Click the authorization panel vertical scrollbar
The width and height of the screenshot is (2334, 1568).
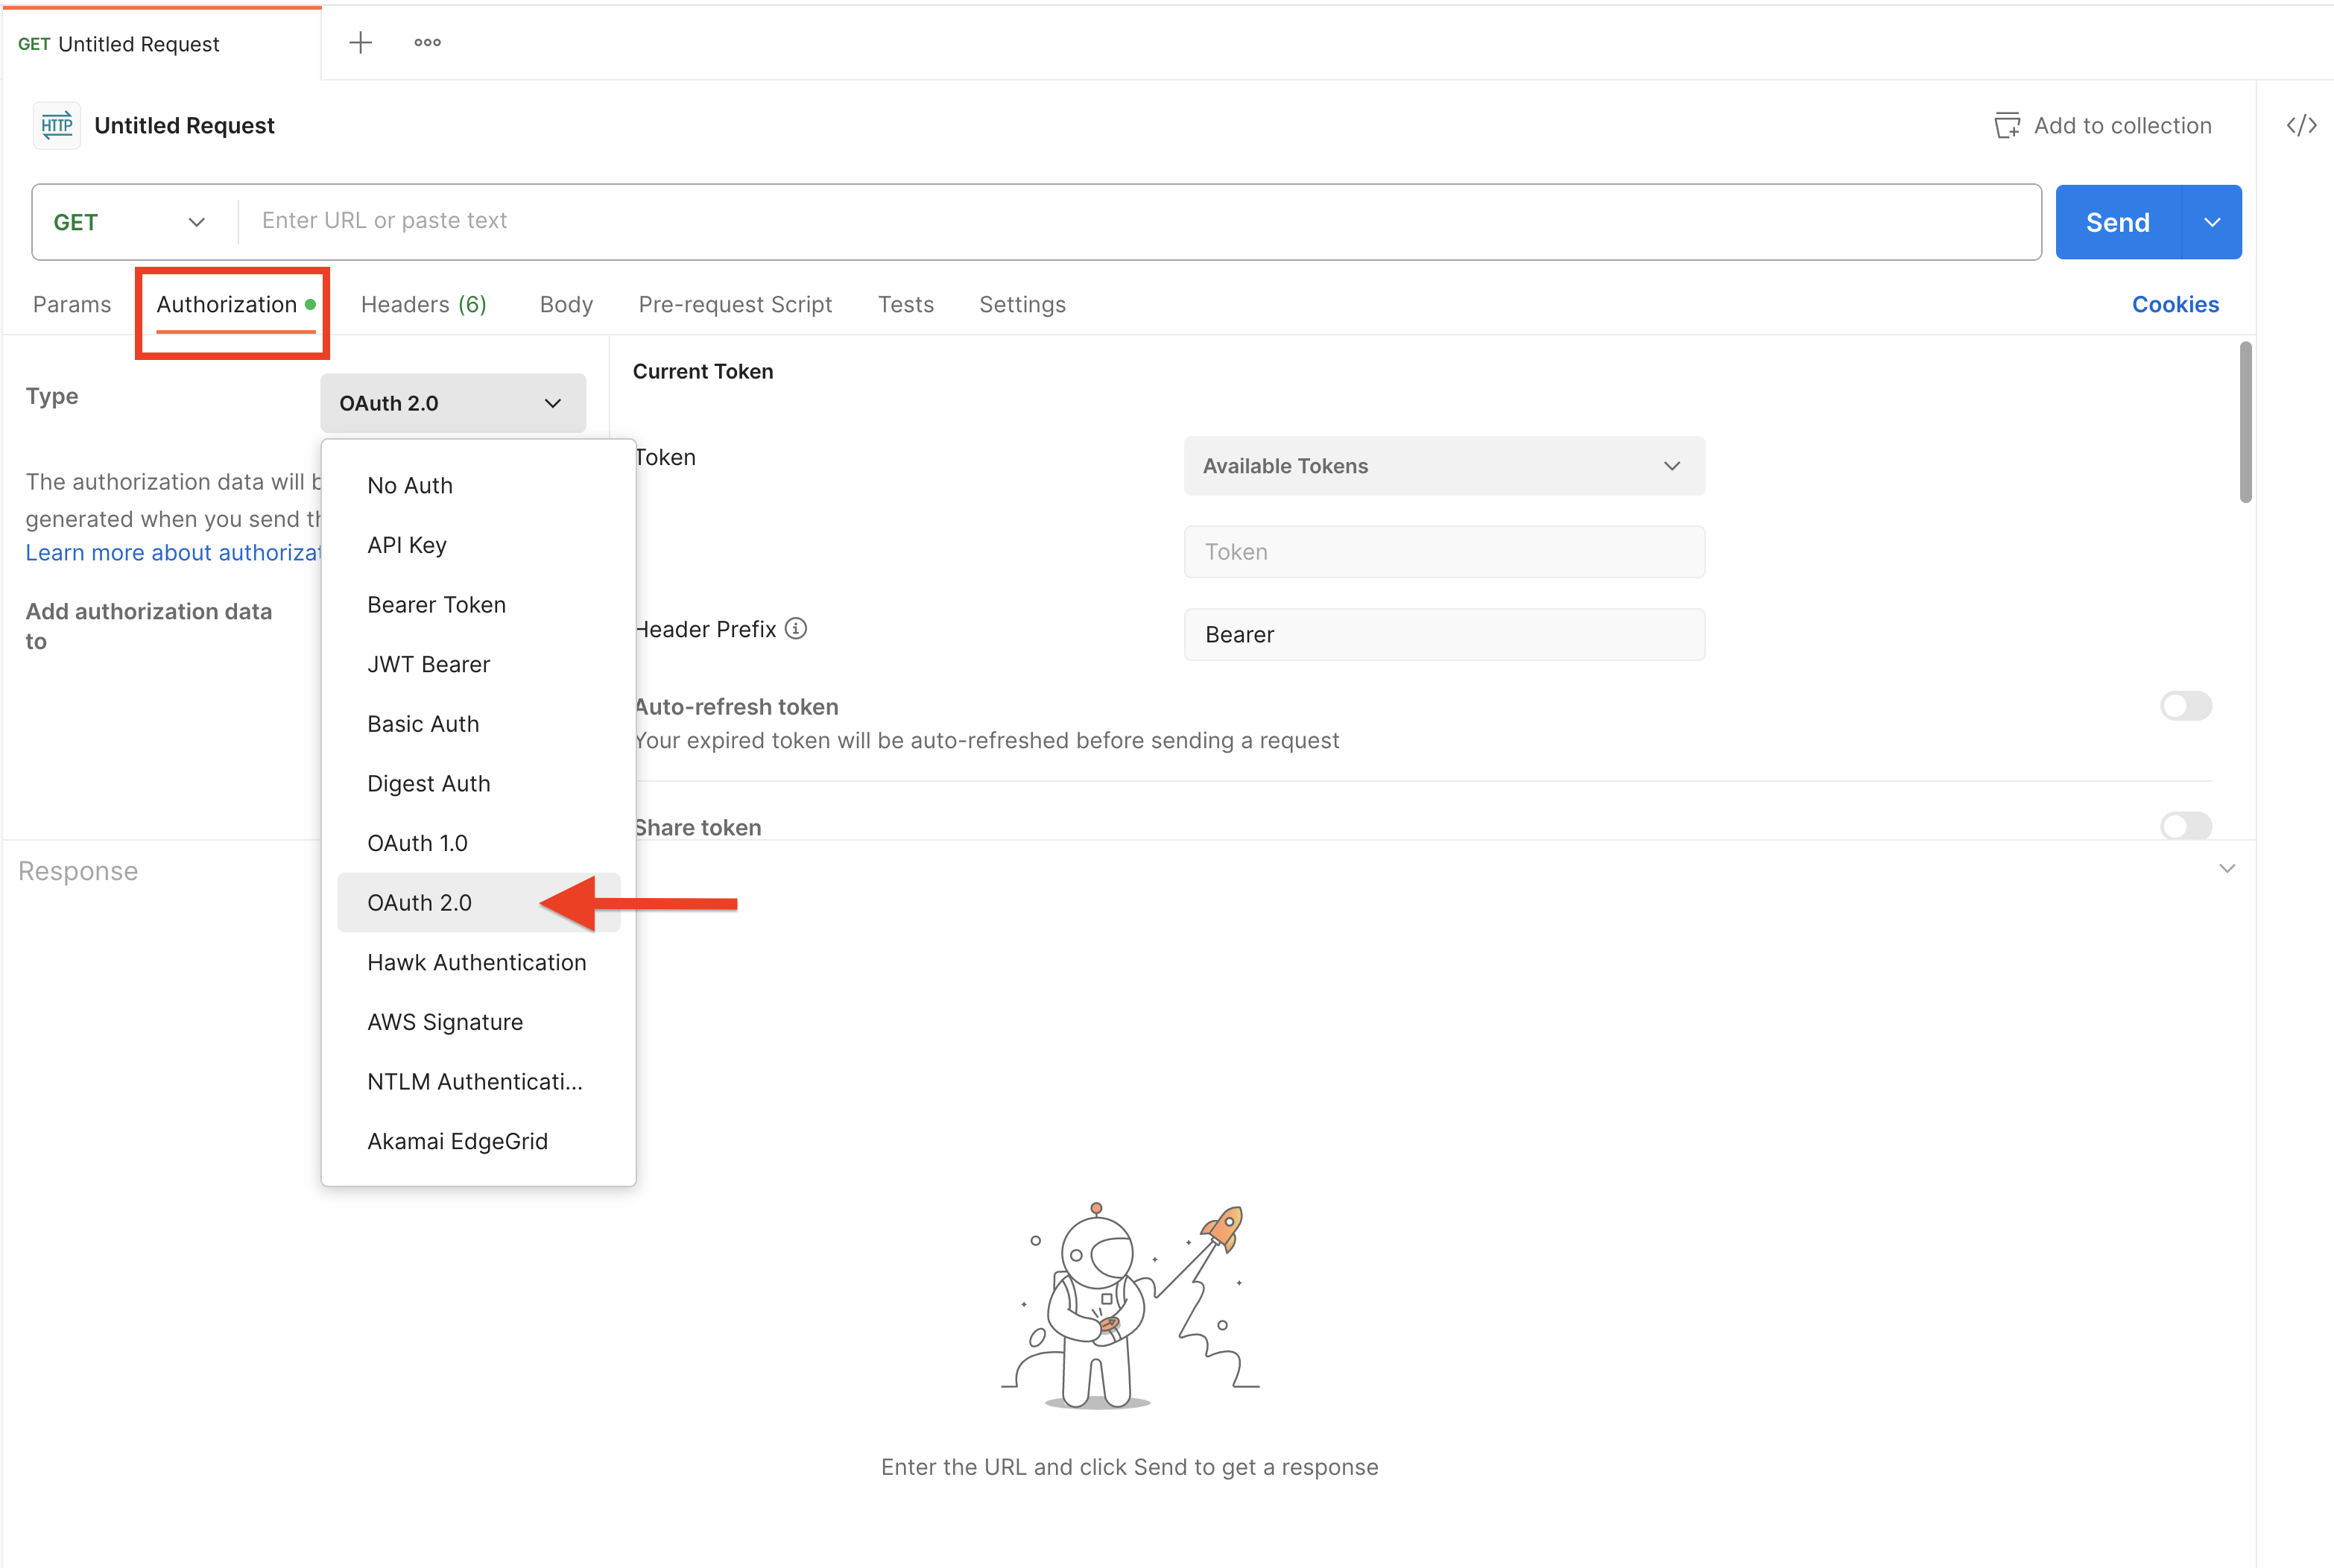[x=2245, y=422]
